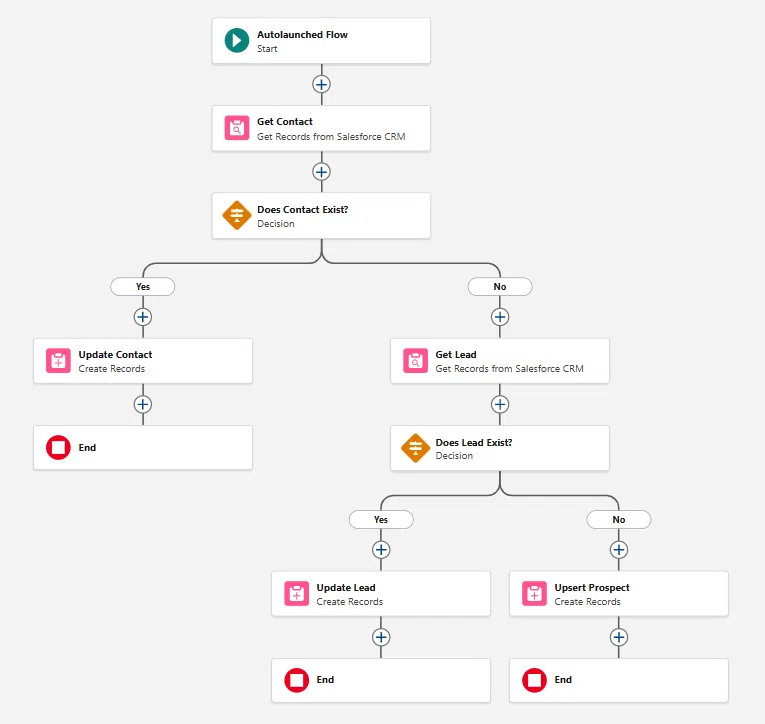Click the Update Contact create-records icon

point(58,361)
